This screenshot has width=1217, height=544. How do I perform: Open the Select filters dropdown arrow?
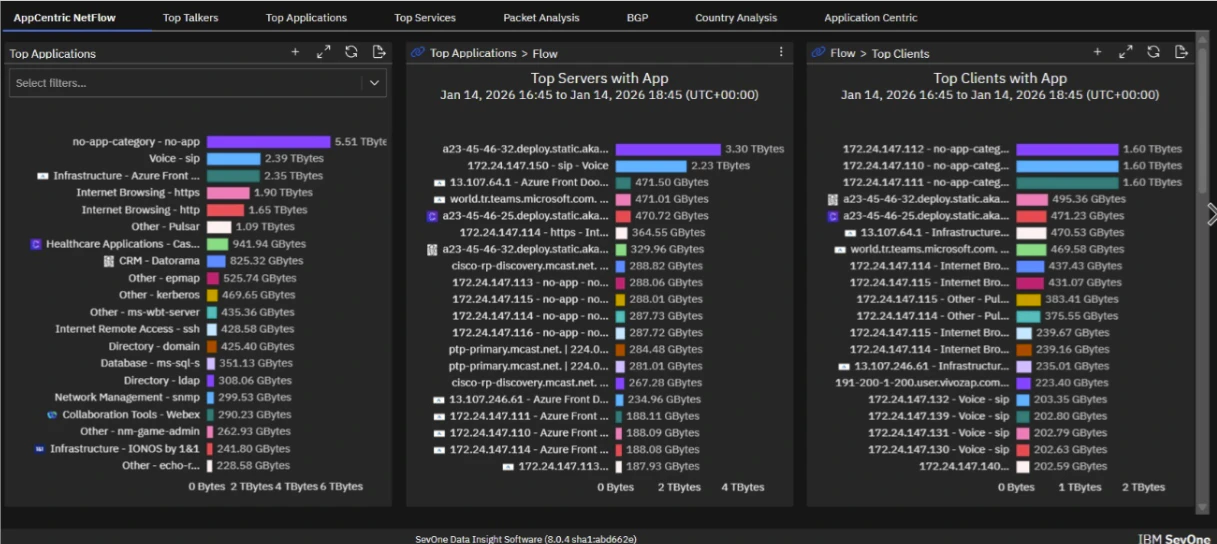point(374,83)
